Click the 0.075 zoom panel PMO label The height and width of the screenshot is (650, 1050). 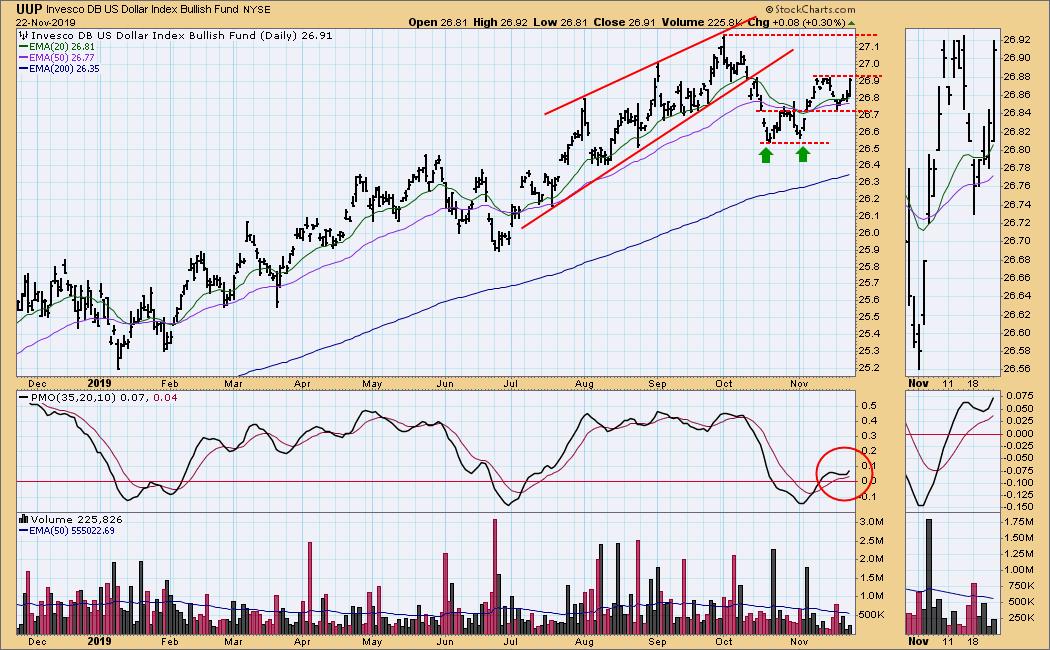[x=1019, y=396]
